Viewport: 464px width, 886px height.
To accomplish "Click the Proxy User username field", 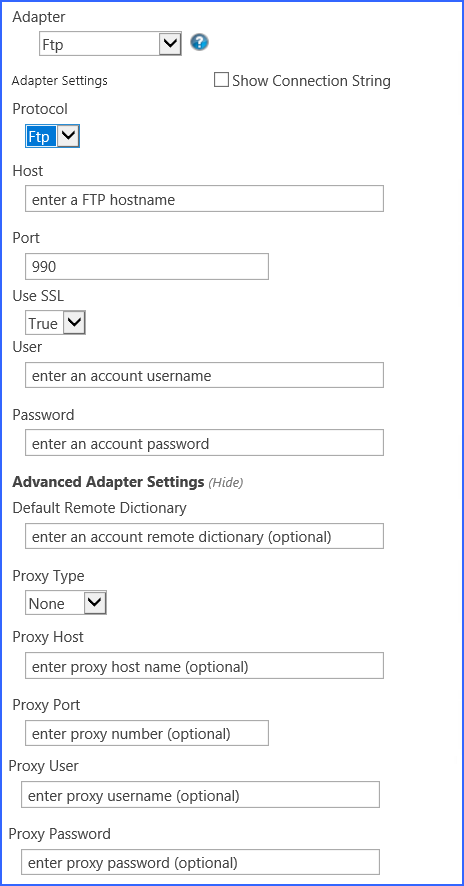I will (x=200, y=795).
